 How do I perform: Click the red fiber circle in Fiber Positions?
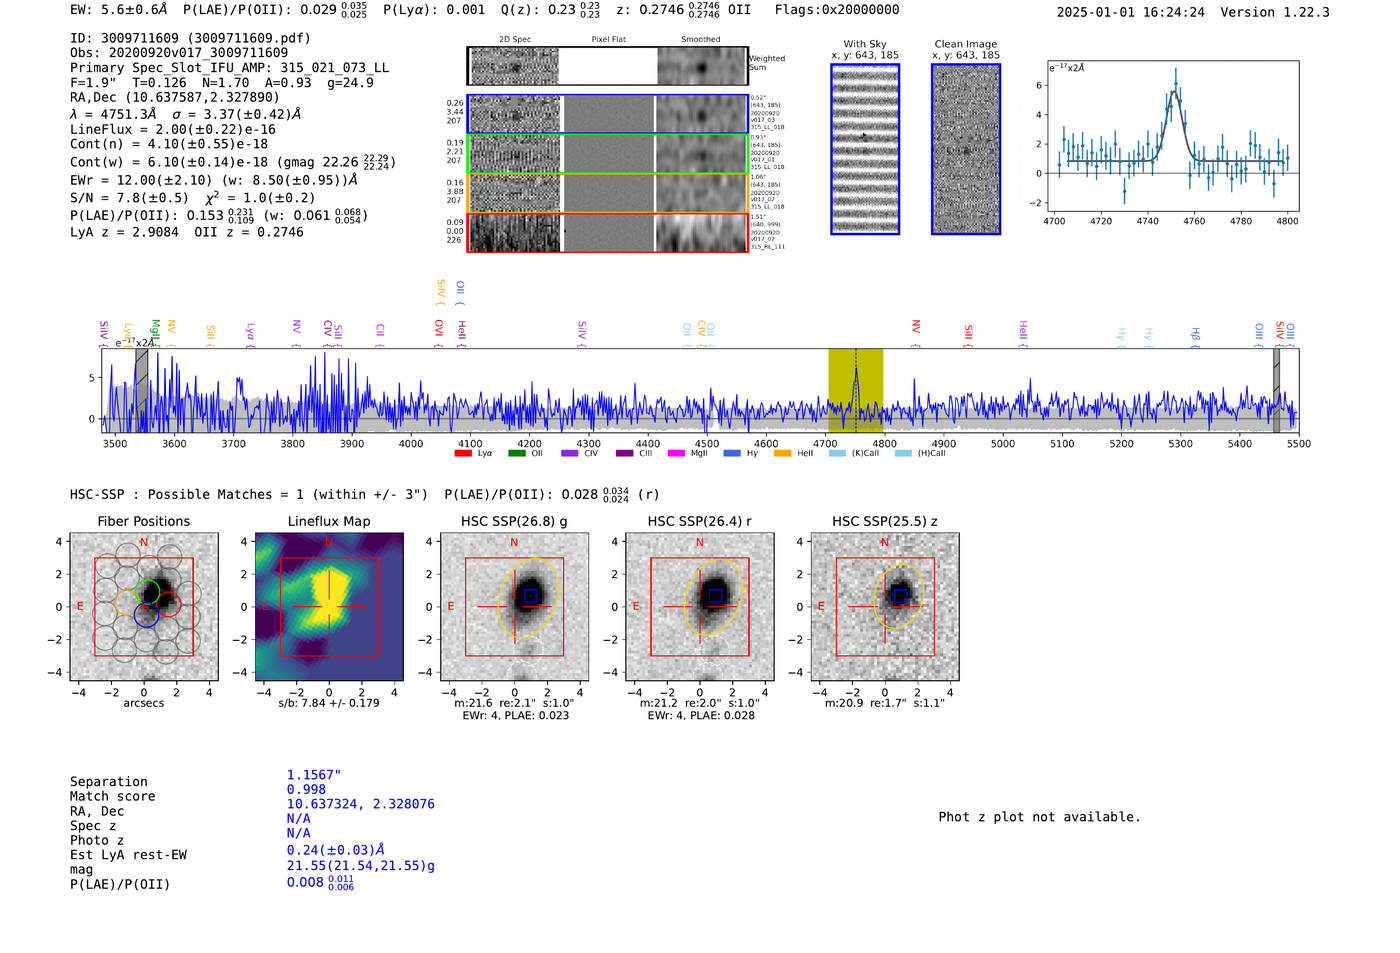(x=168, y=604)
